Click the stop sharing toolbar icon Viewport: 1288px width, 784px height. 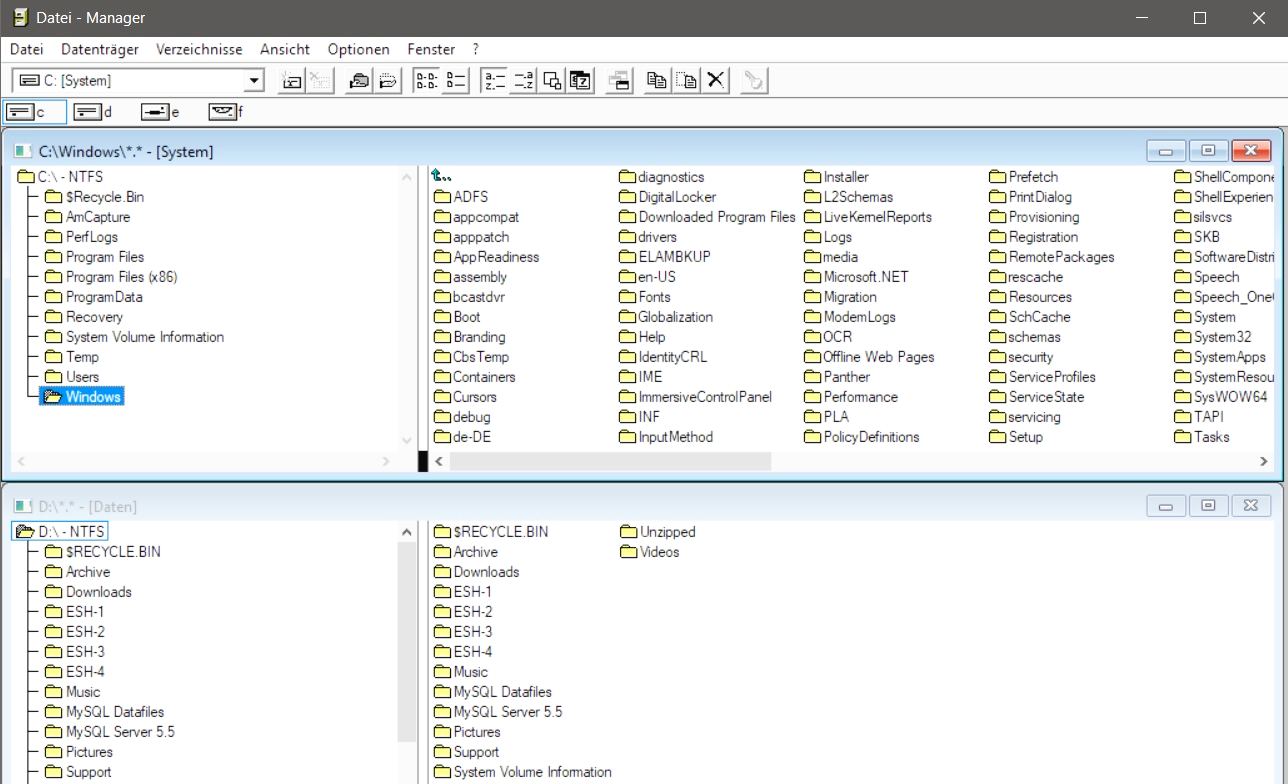(387, 81)
